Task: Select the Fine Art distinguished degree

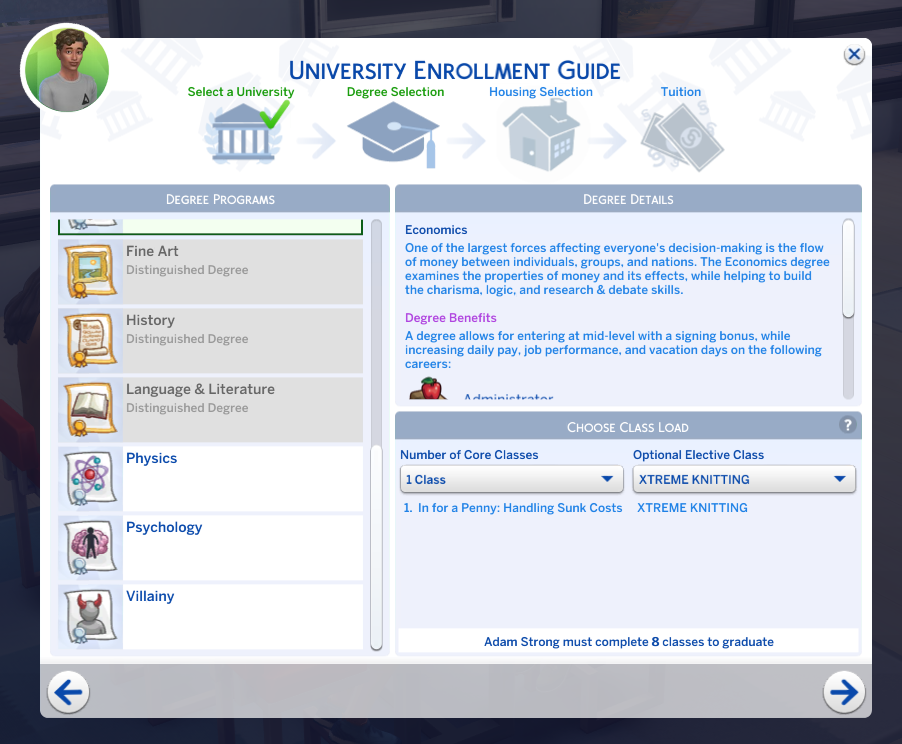Action: (211, 272)
